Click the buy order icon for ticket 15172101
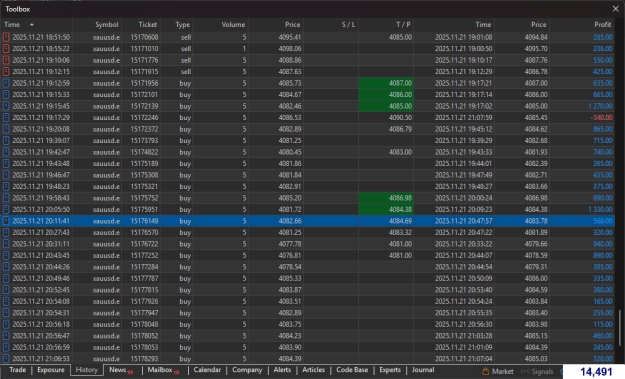The height and width of the screenshot is (379, 625). pos(6,94)
